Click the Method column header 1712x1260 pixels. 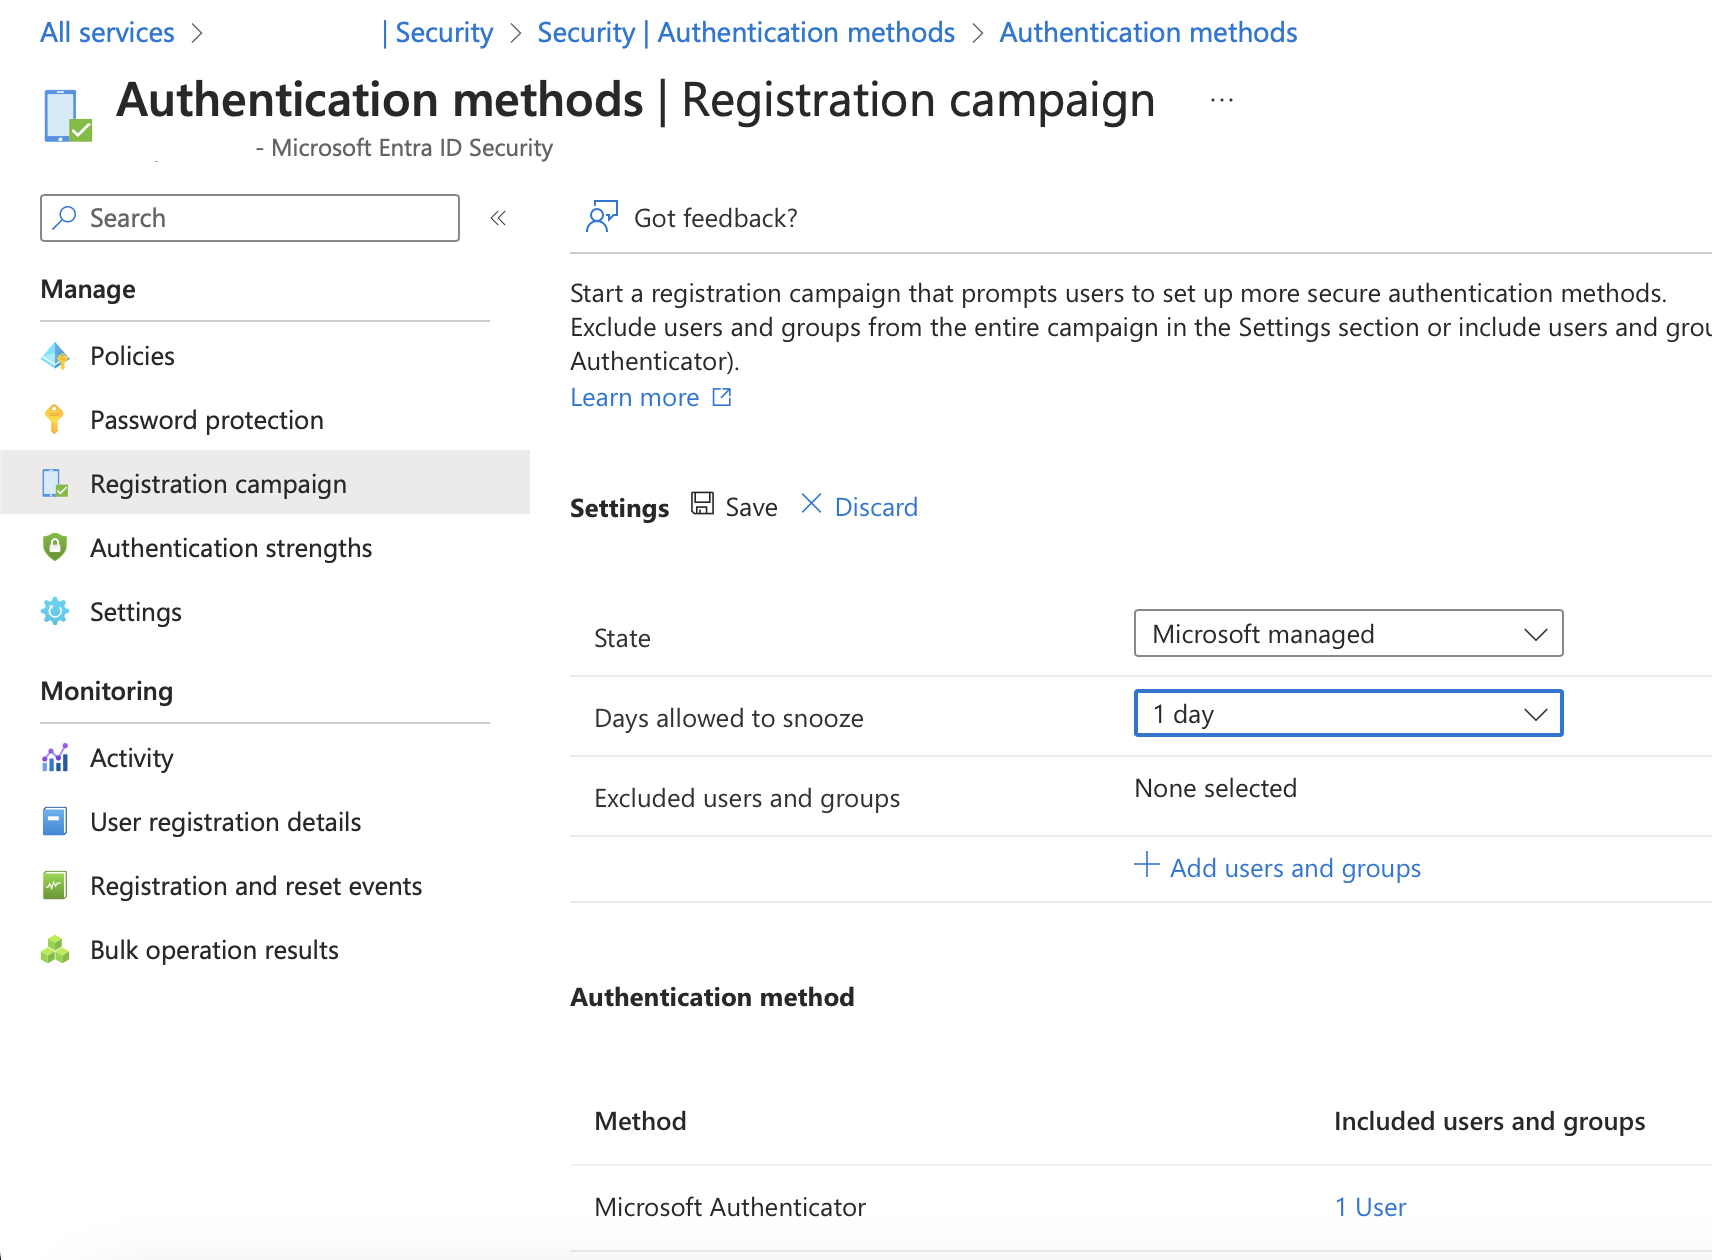coord(640,1121)
